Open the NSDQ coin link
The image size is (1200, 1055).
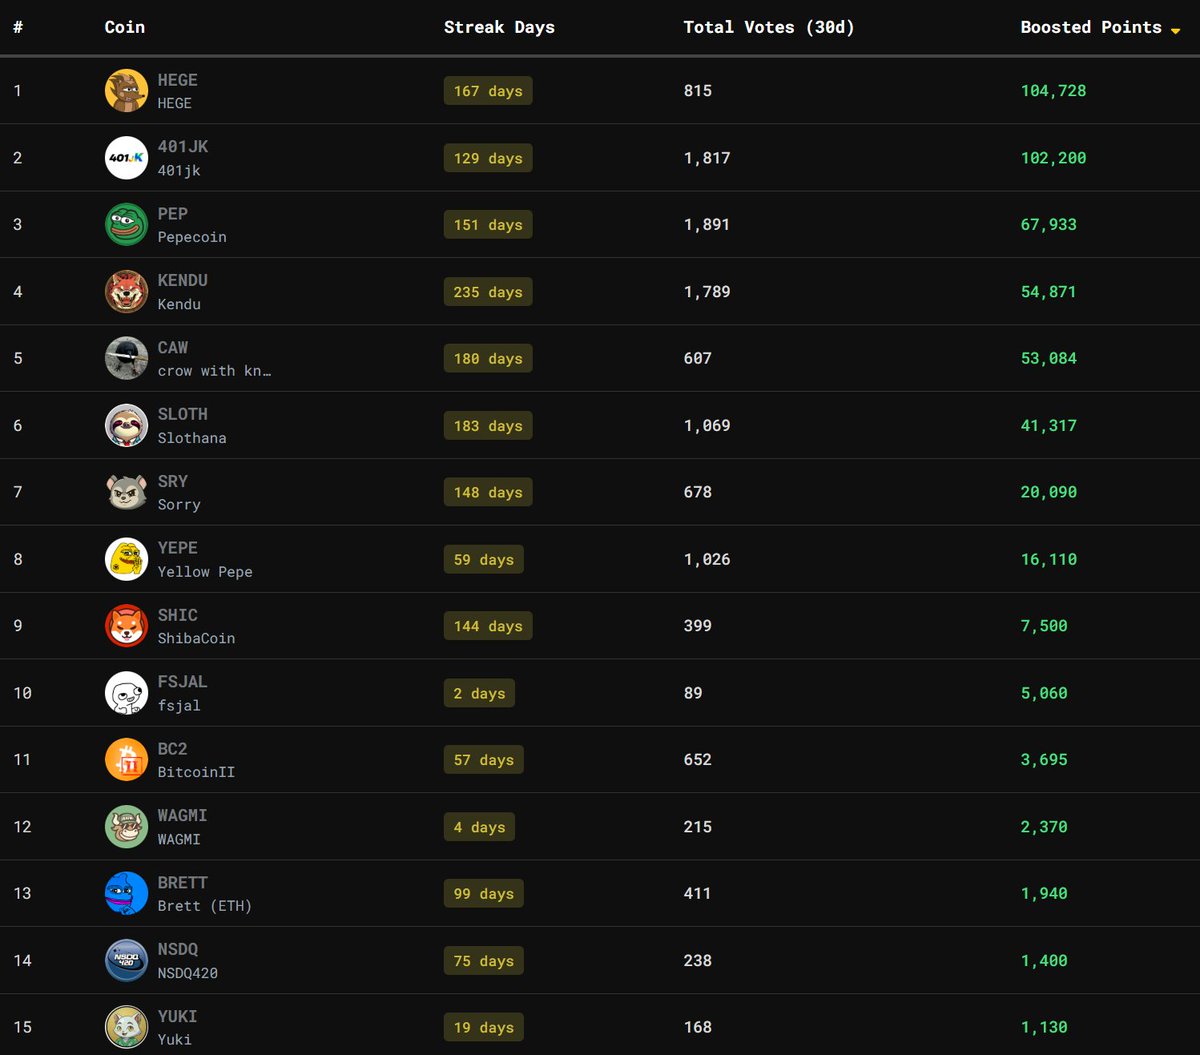(178, 949)
